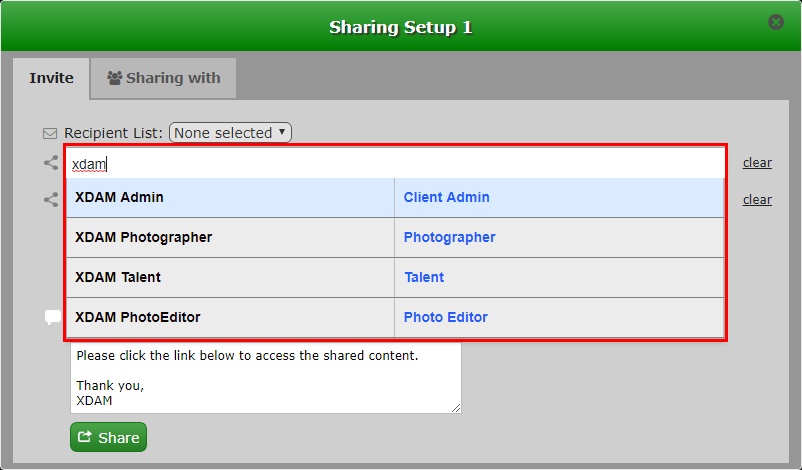The height and width of the screenshot is (470, 802).
Task: Click the message box resize handle
Action: (456, 408)
